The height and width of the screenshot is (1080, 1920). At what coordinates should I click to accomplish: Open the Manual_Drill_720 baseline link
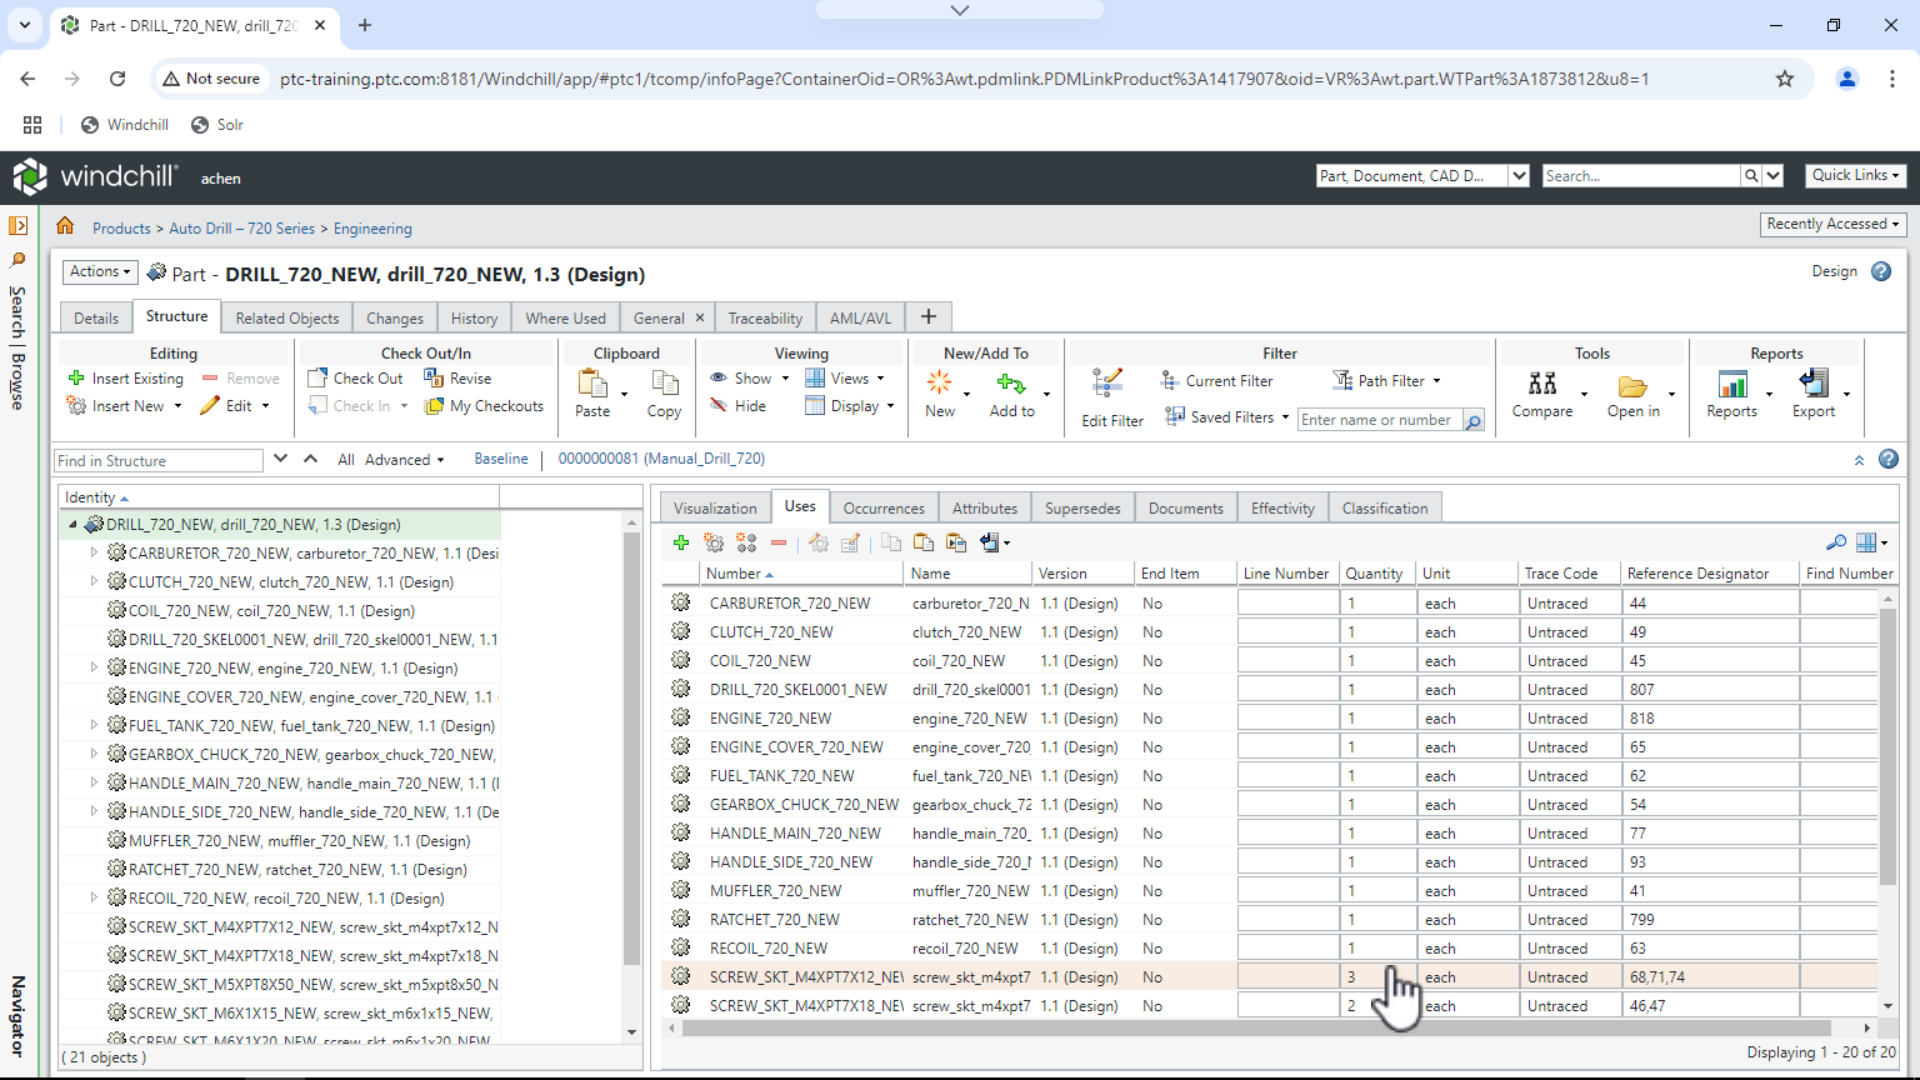click(661, 458)
